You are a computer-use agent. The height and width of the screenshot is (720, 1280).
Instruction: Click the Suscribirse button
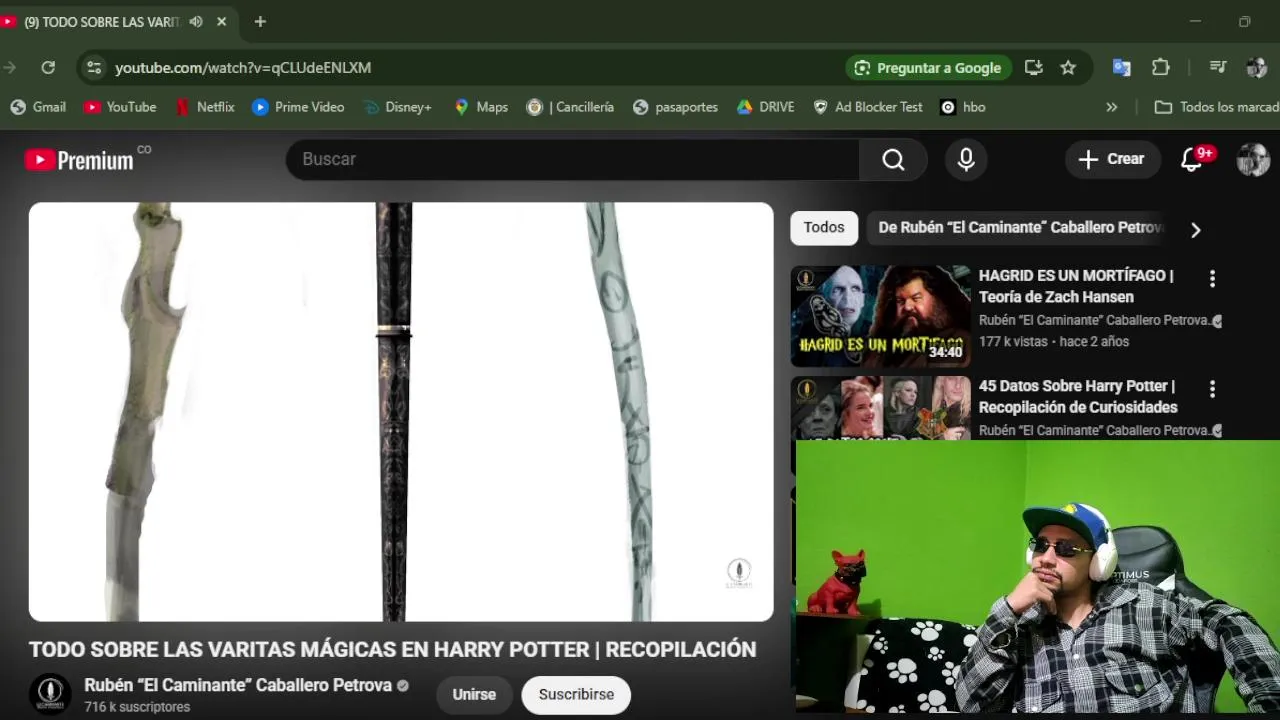click(x=576, y=695)
